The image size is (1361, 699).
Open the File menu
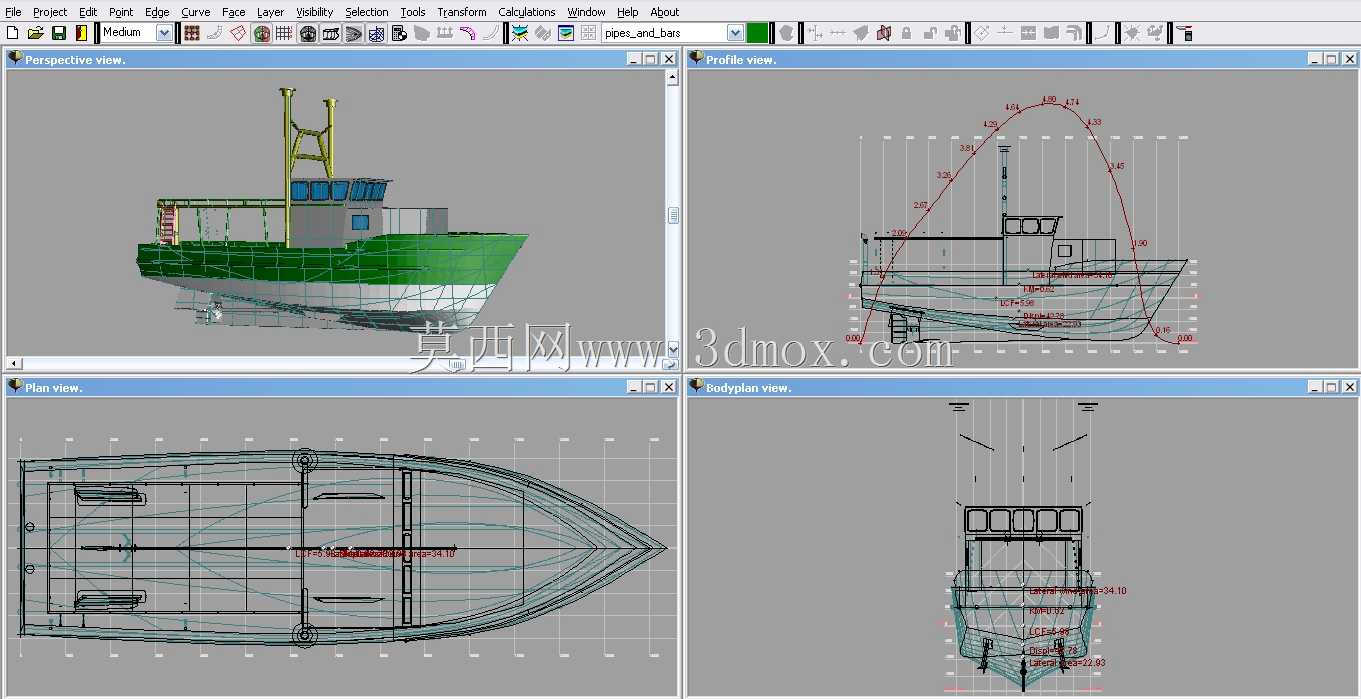click(x=13, y=12)
